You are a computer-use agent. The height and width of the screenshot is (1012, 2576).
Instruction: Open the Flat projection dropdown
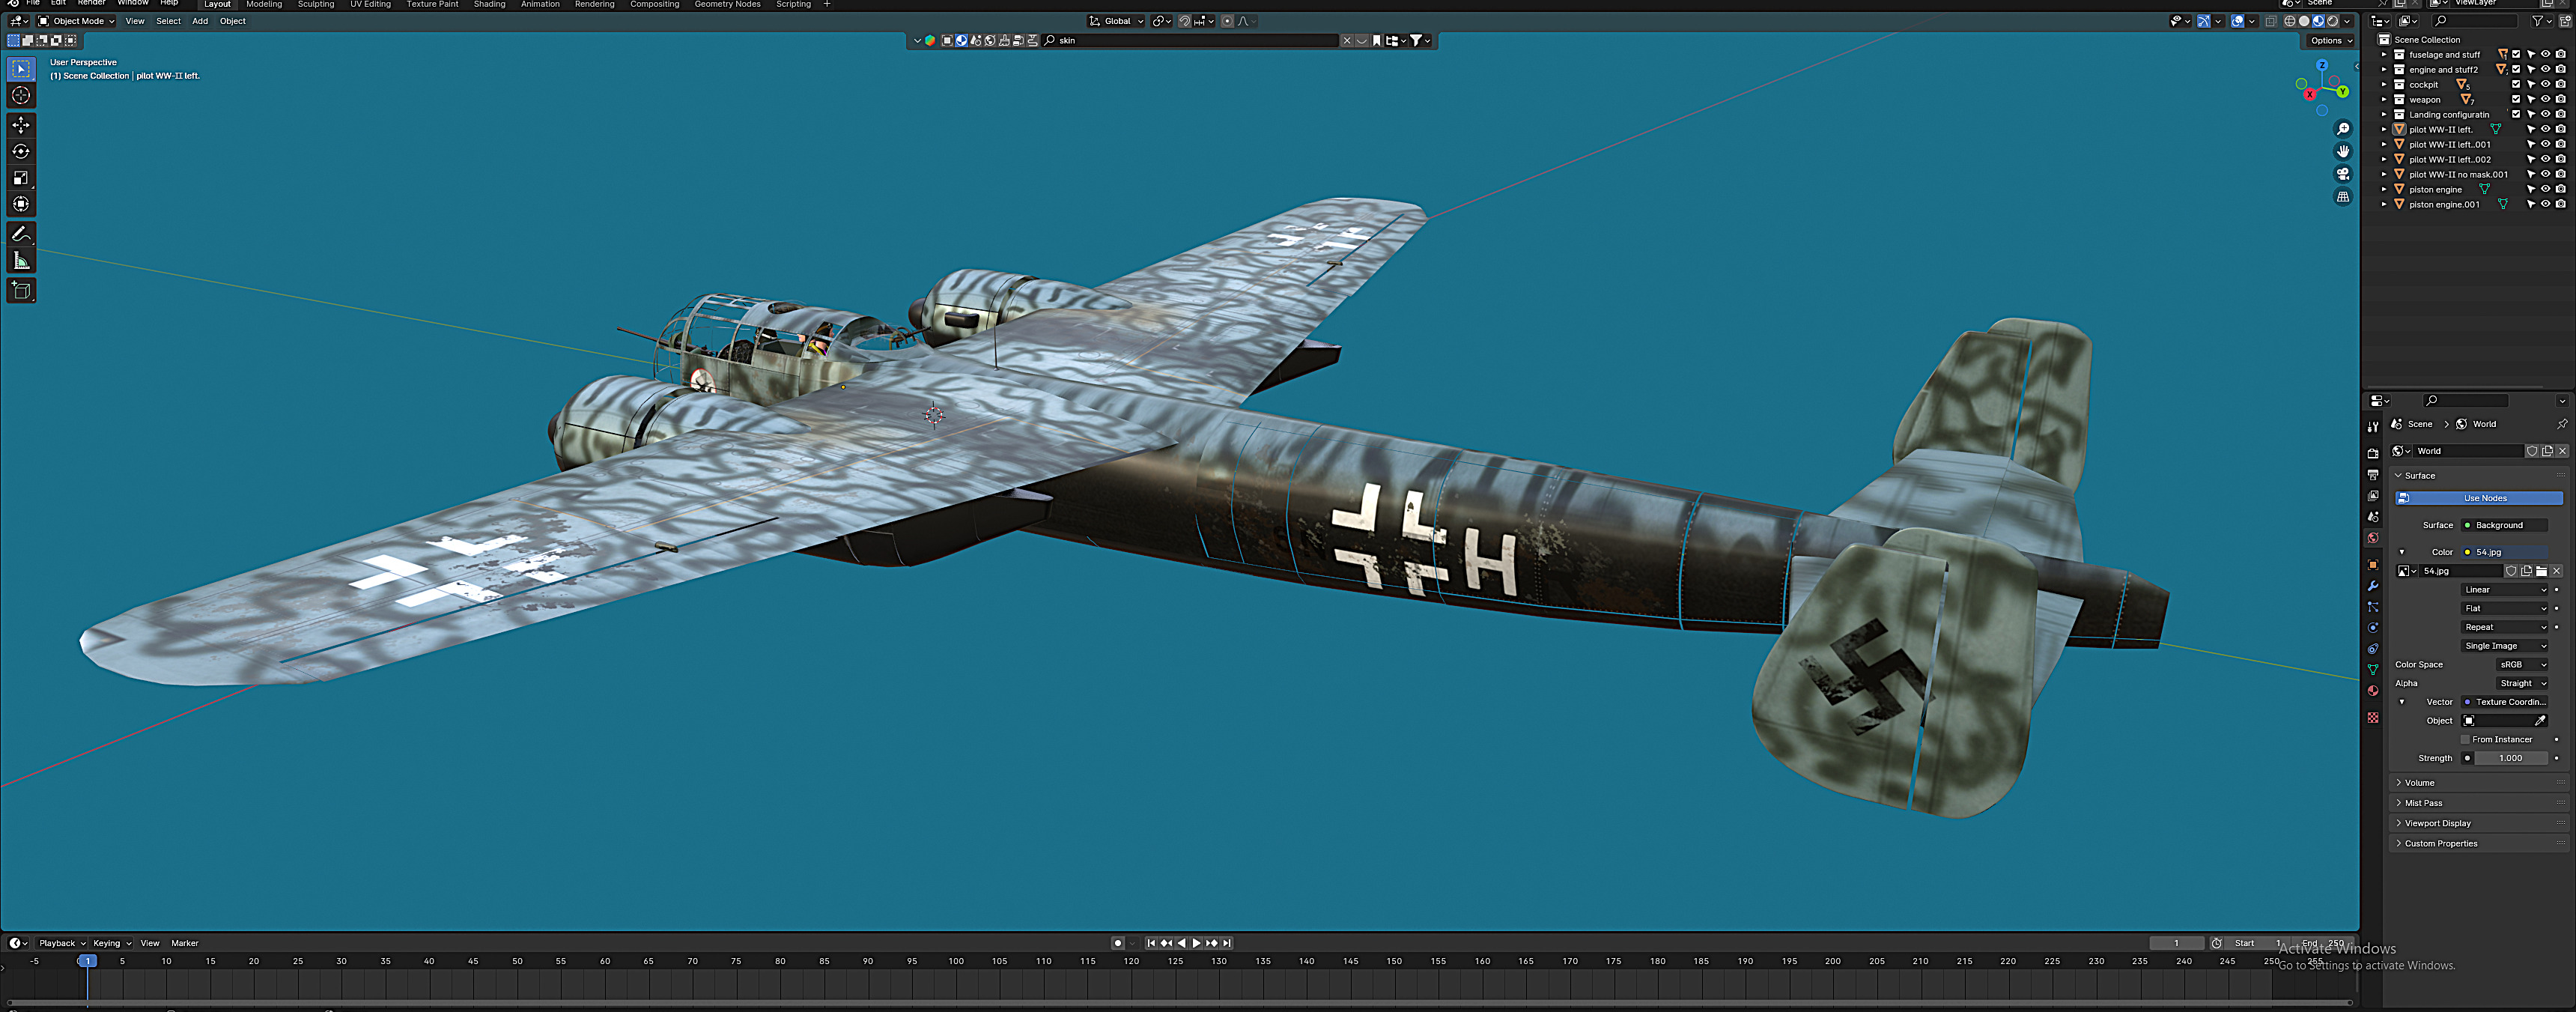pos(2504,609)
